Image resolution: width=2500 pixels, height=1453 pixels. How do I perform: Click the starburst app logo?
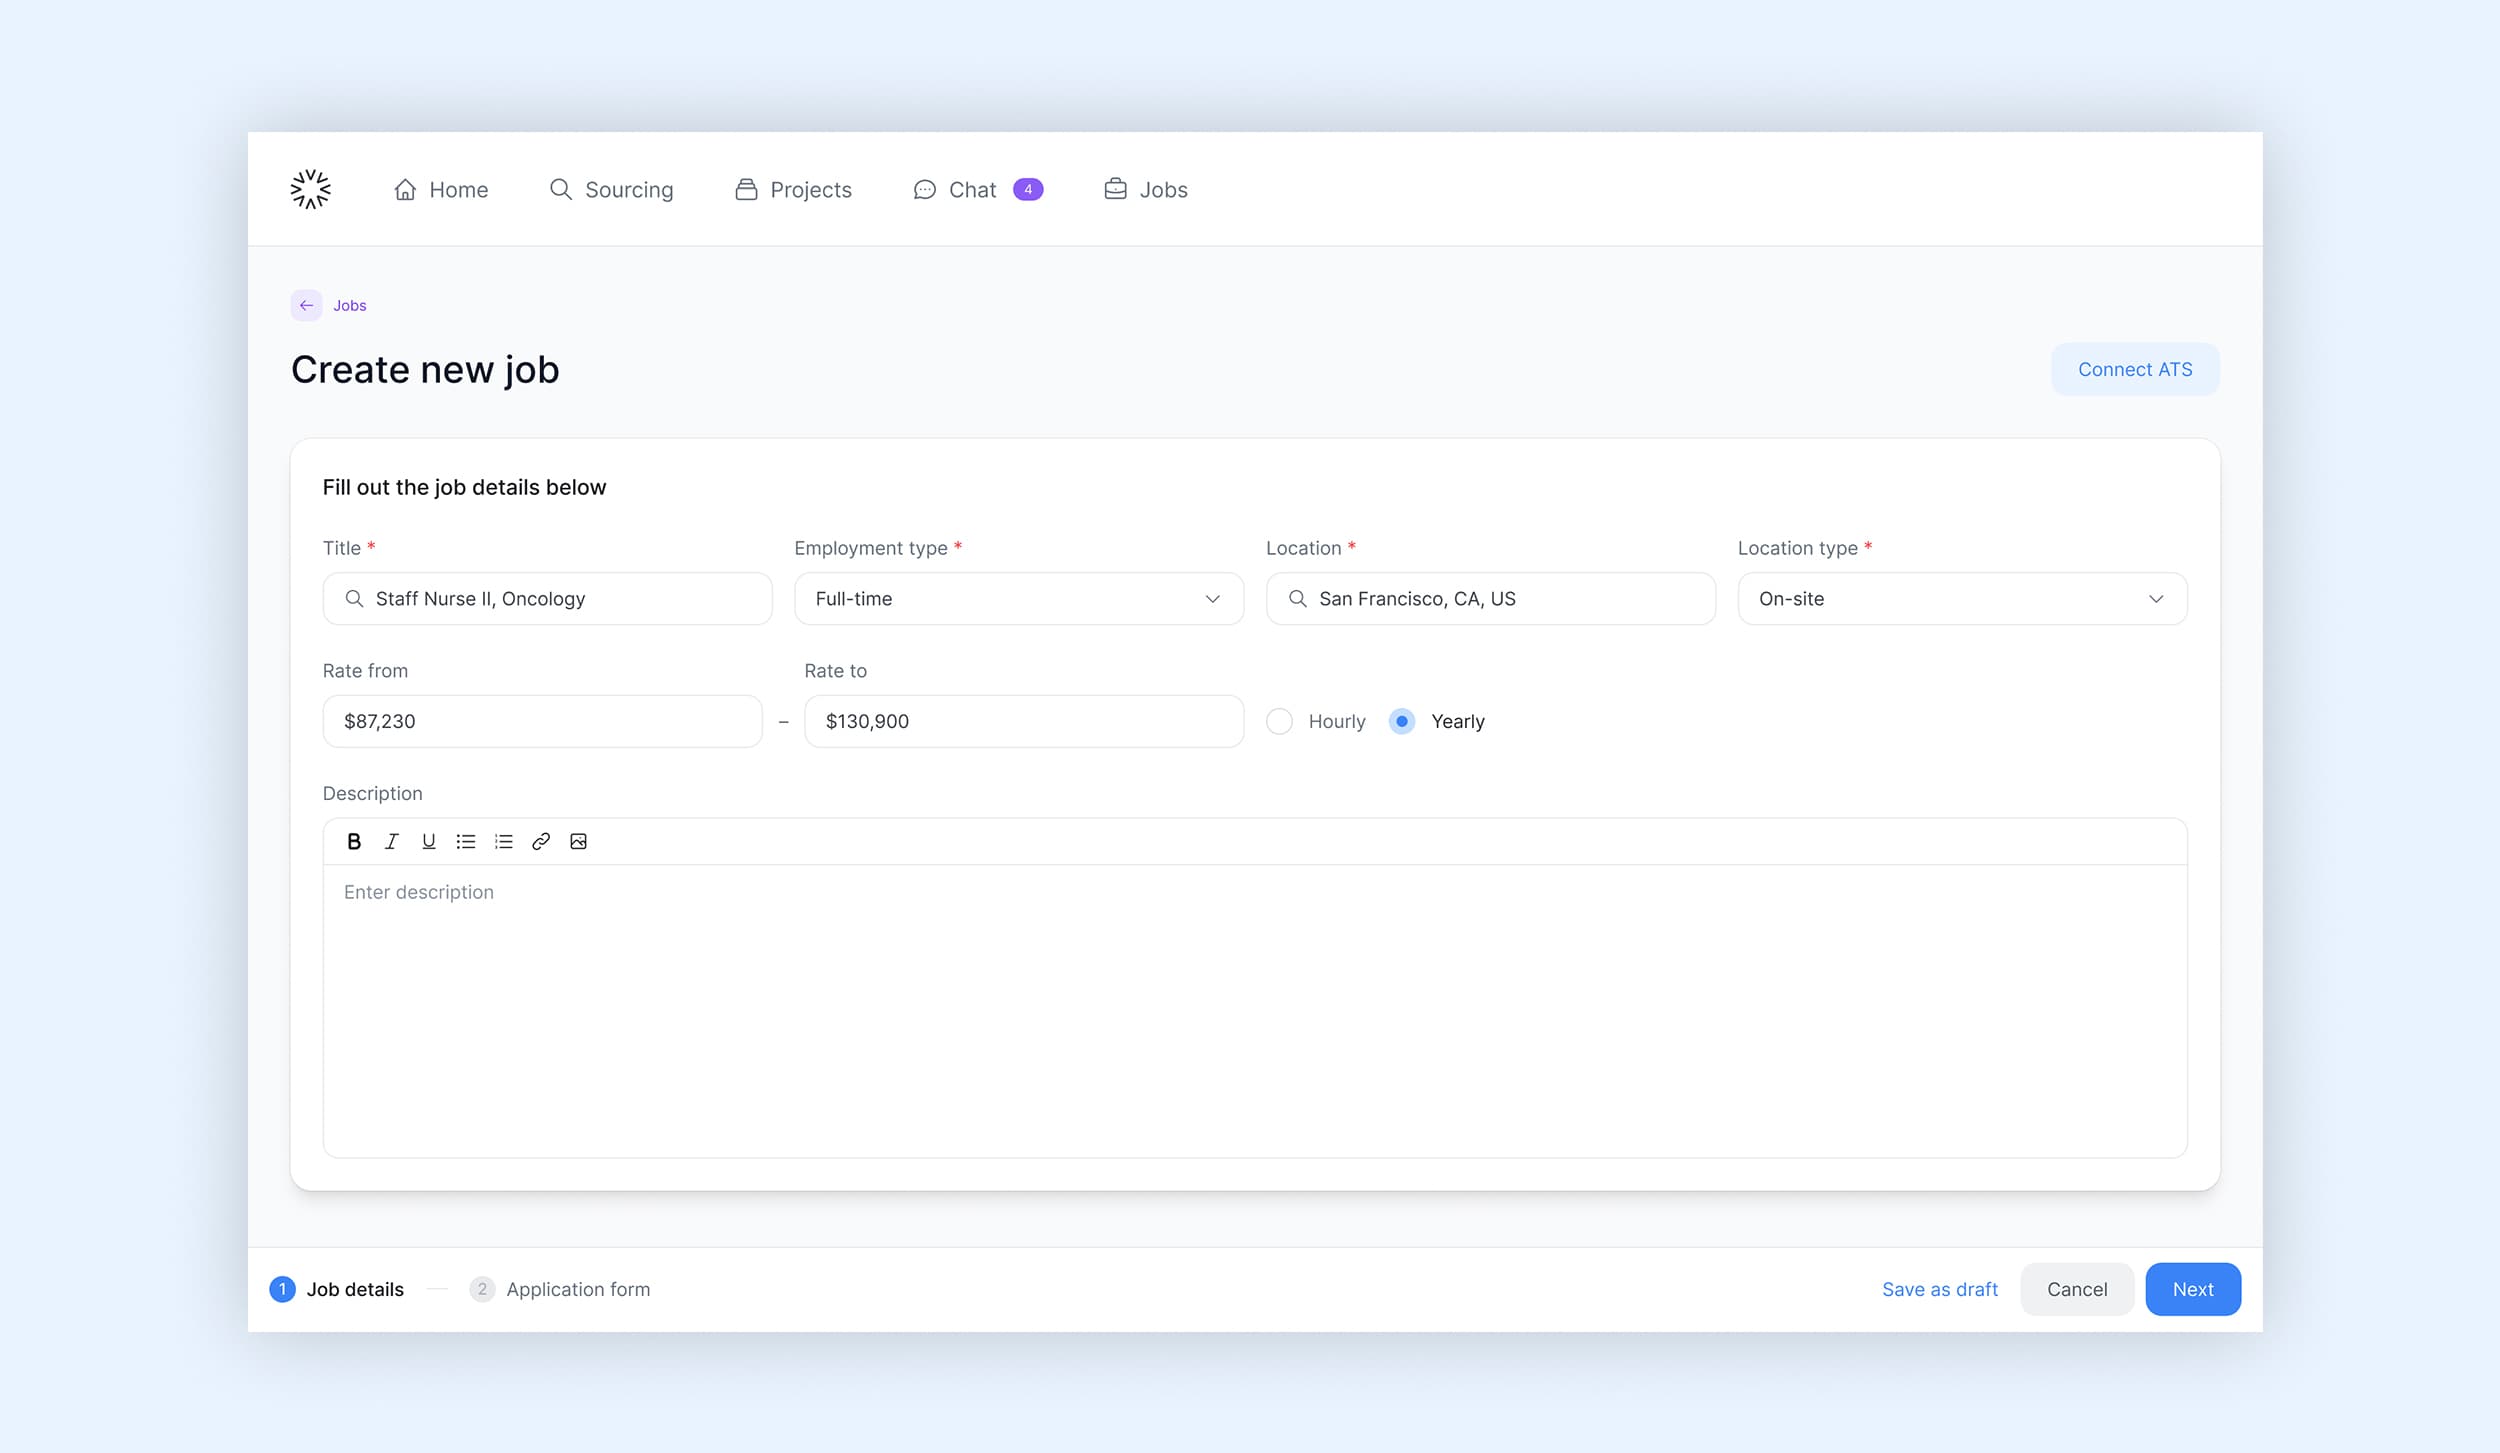[310, 189]
